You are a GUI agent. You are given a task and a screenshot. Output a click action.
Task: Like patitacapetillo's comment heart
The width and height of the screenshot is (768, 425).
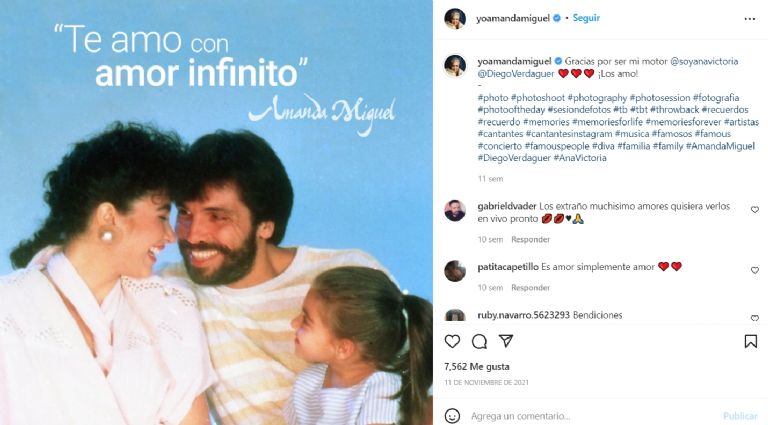[755, 270]
